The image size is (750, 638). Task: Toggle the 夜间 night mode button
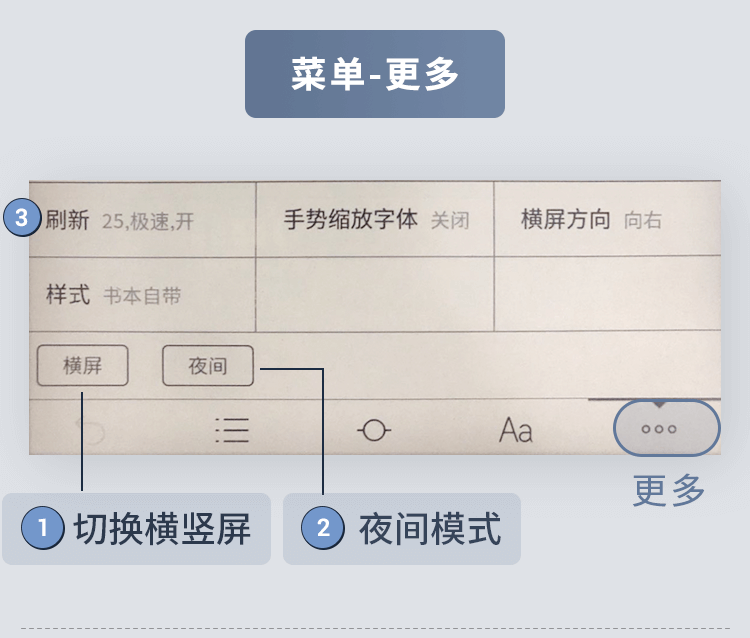(208, 366)
